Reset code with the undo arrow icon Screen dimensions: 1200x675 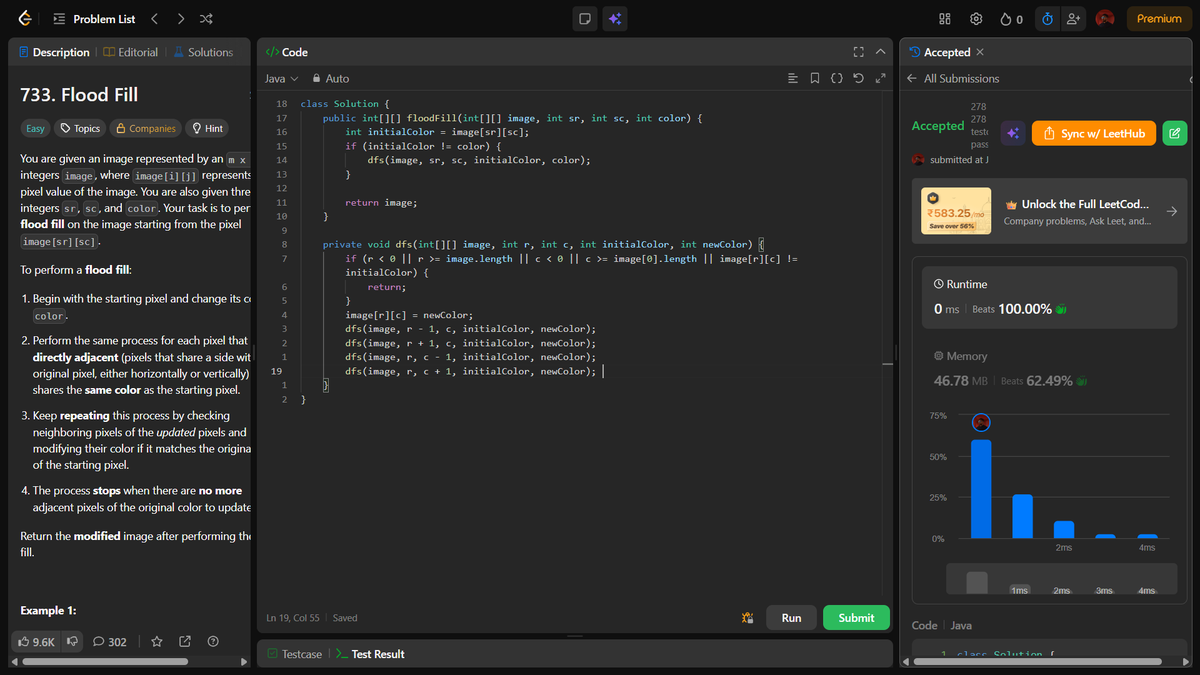pos(859,78)
